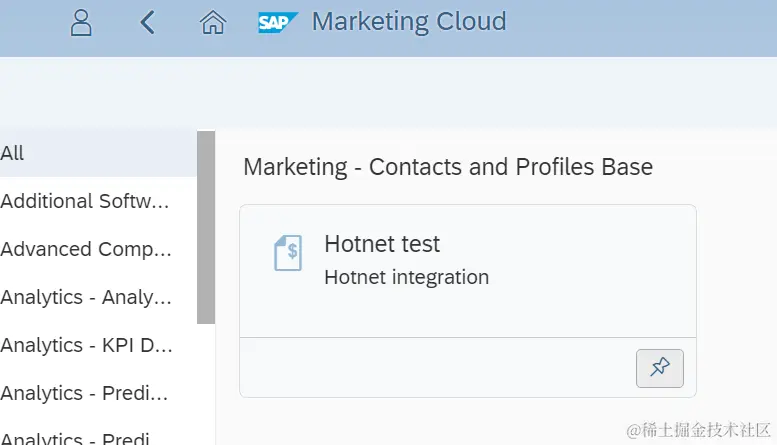Choose the Analytics - Analy... category
Screen dimensions: 777x445
tap(86, 297)
